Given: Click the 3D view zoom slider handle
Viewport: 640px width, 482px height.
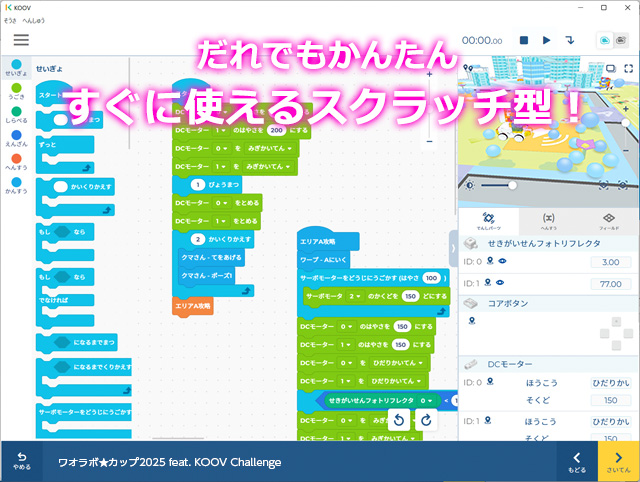Looking at the screenshot, I should pyautogui.click(x=625, y=123).
